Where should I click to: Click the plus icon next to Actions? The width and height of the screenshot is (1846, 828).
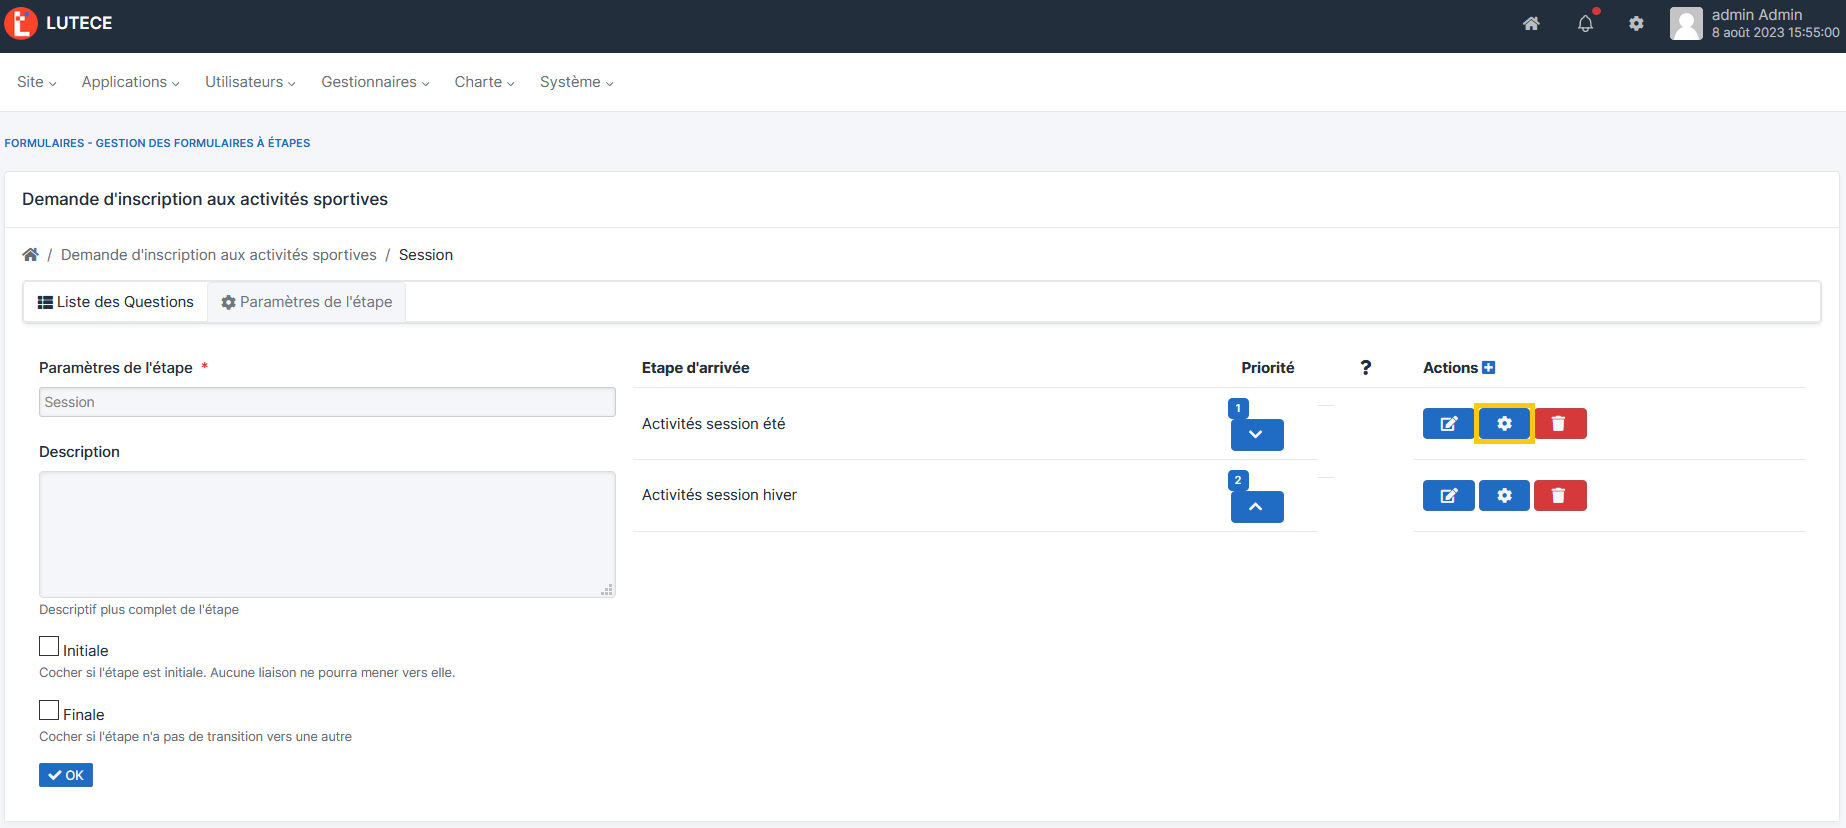[1488, 368]
